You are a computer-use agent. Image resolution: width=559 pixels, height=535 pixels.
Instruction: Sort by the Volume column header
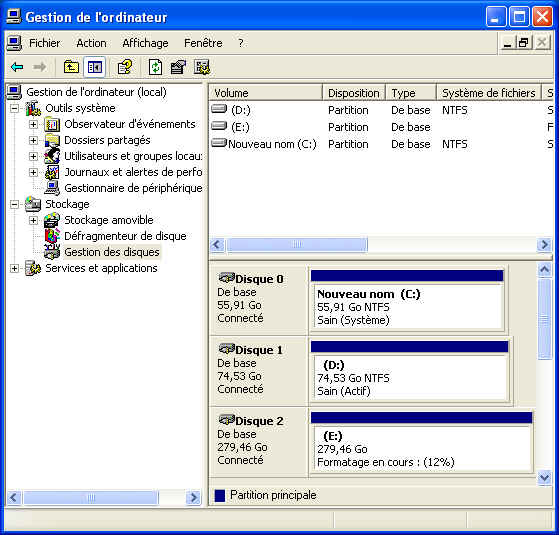pyautogui.click(x=266, y=93)
